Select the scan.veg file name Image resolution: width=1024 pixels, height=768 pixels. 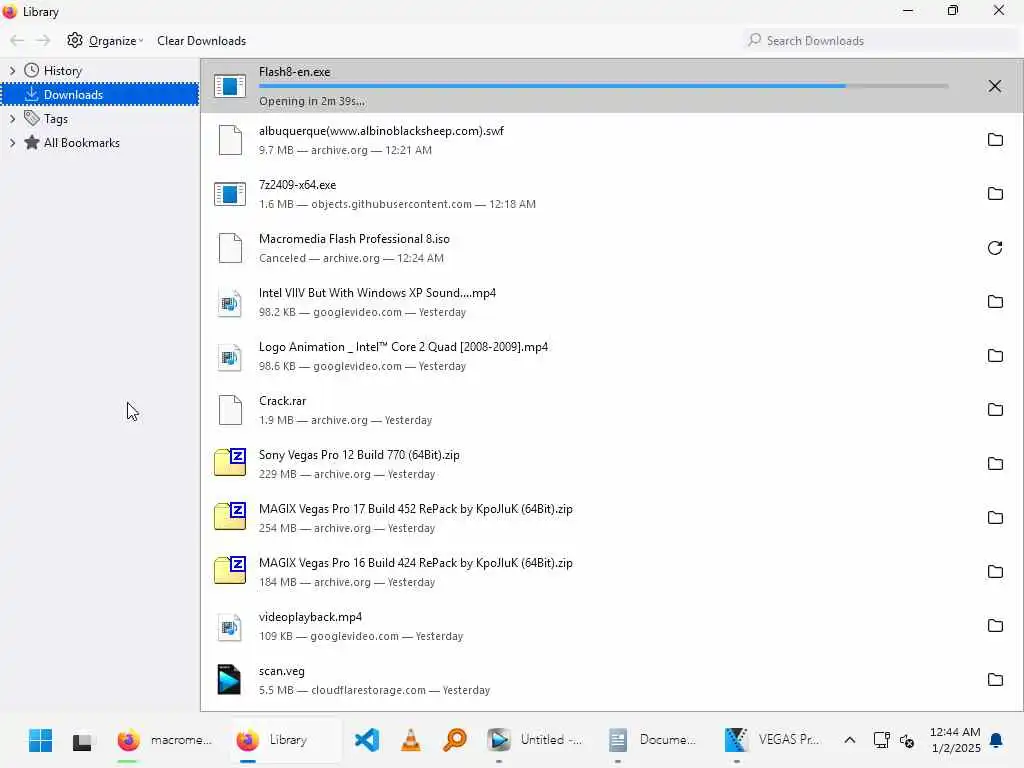(281, 671)
